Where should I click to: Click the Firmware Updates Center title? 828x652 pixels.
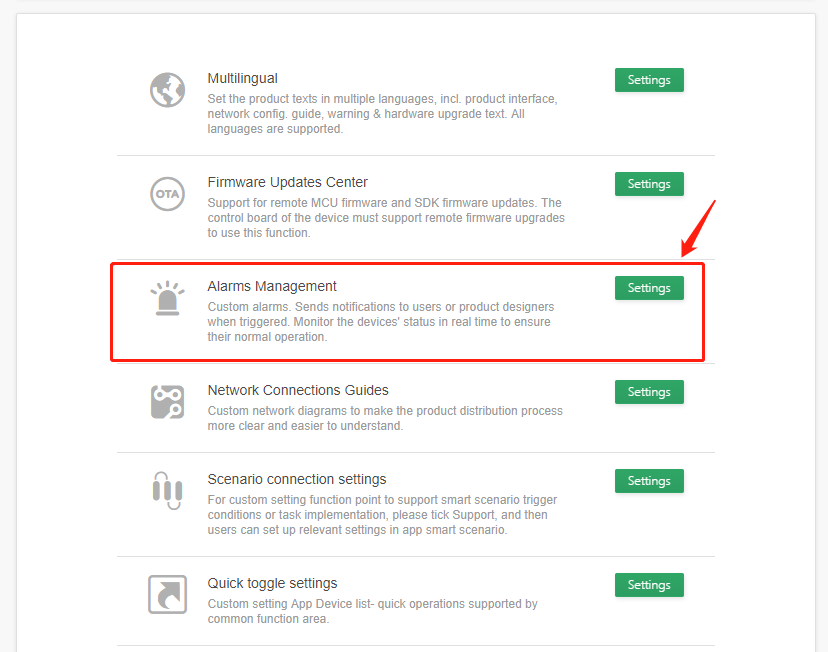(287, 182)
